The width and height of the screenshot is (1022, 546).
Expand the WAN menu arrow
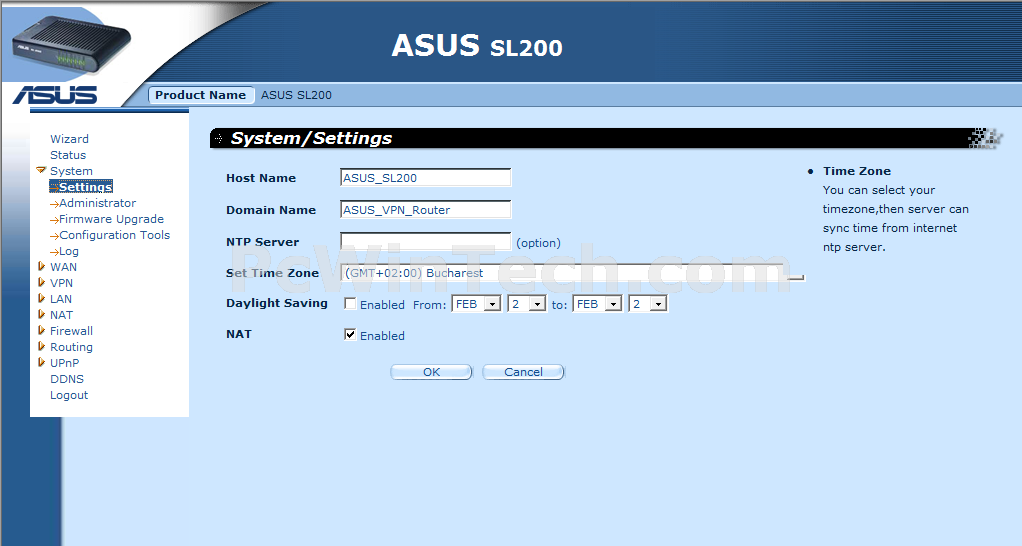pos(41,266)
